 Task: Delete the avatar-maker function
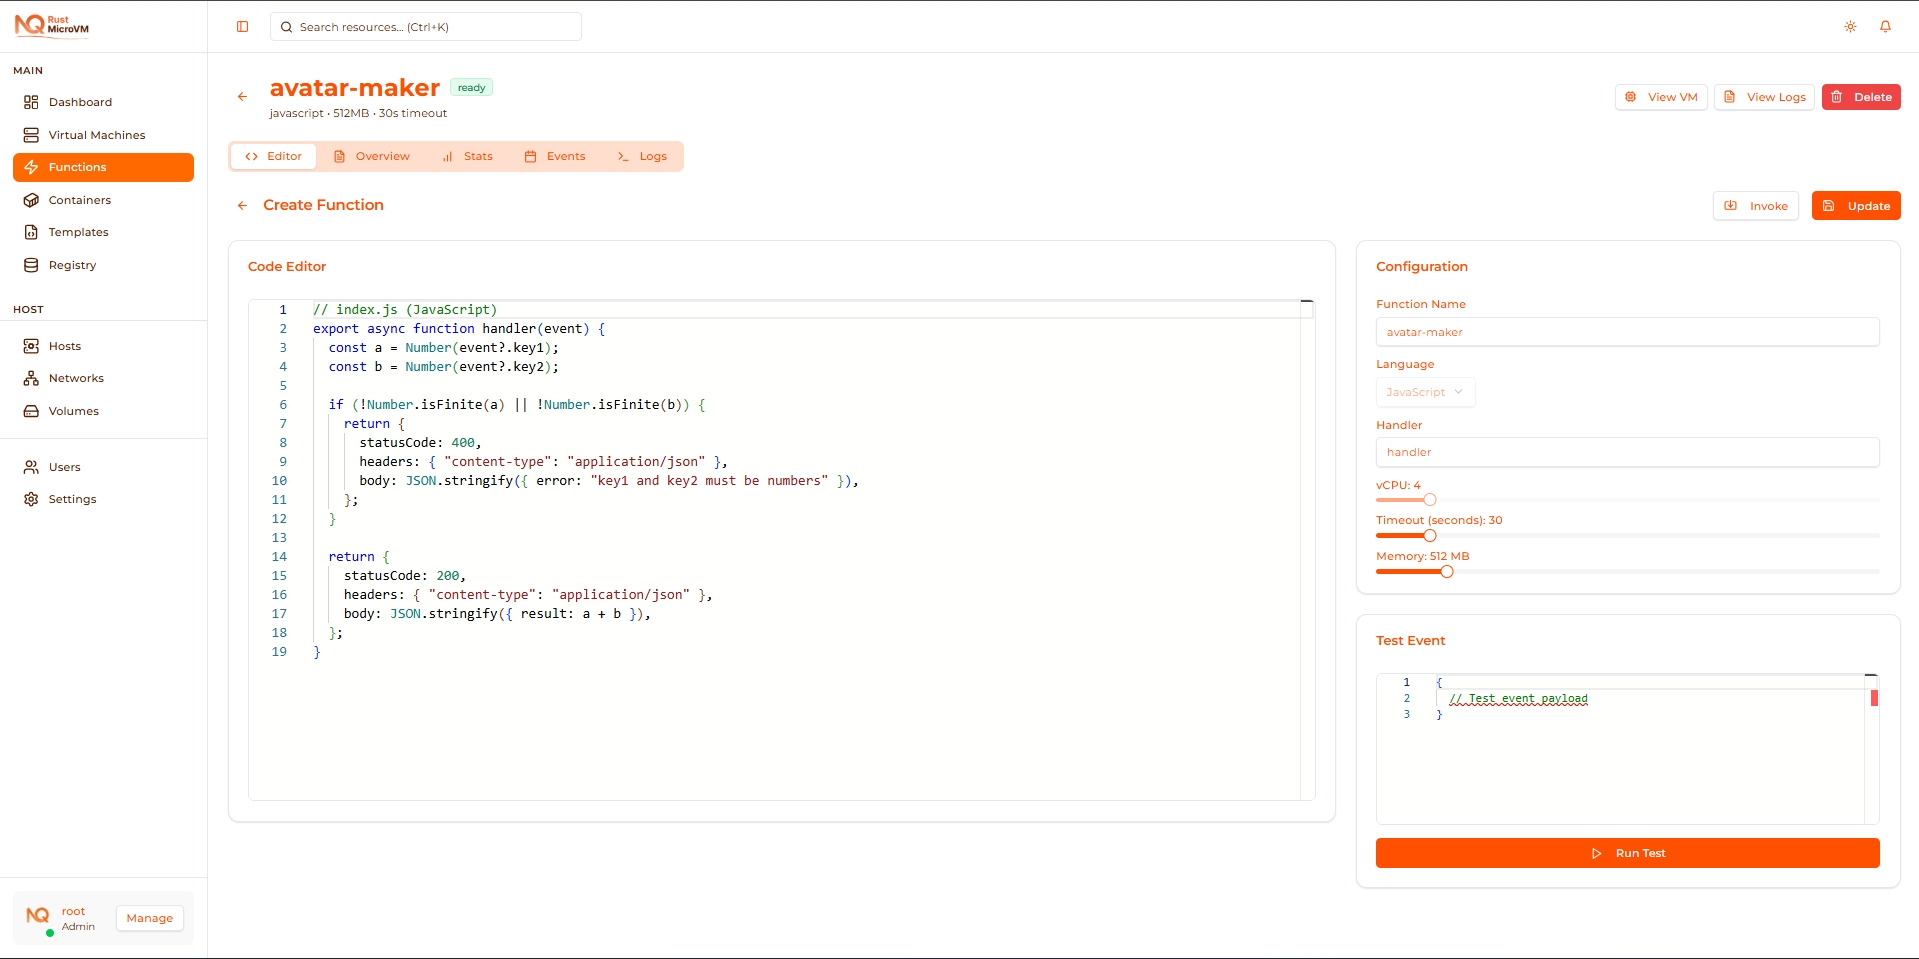1862,96
